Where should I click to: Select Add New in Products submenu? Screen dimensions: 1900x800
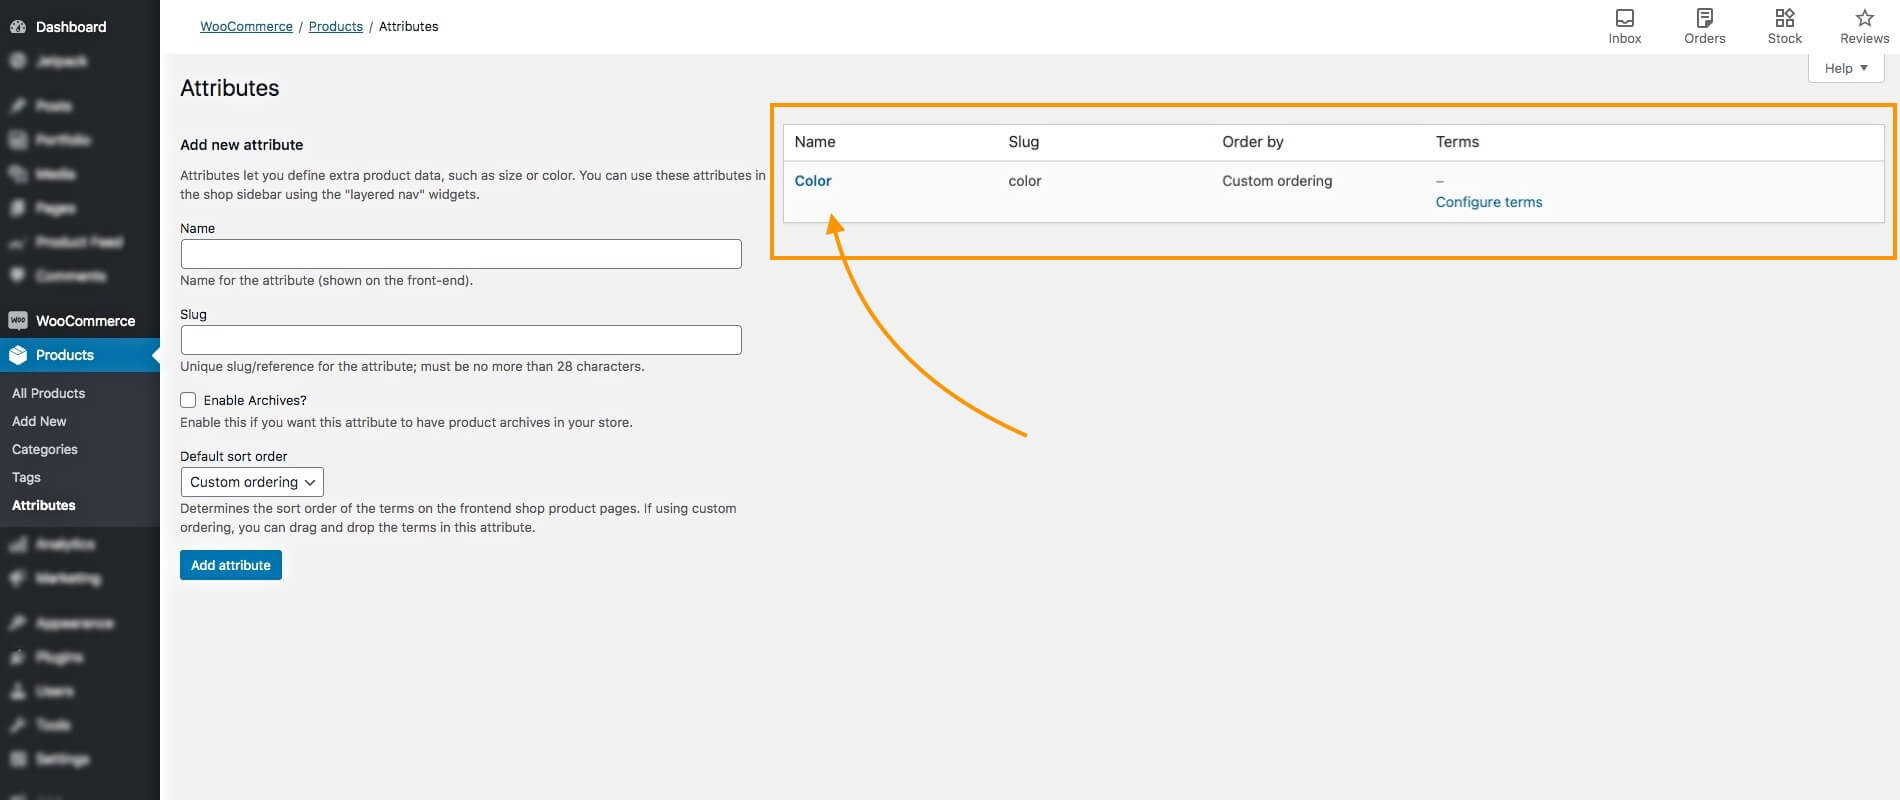[x=39, y=421]
